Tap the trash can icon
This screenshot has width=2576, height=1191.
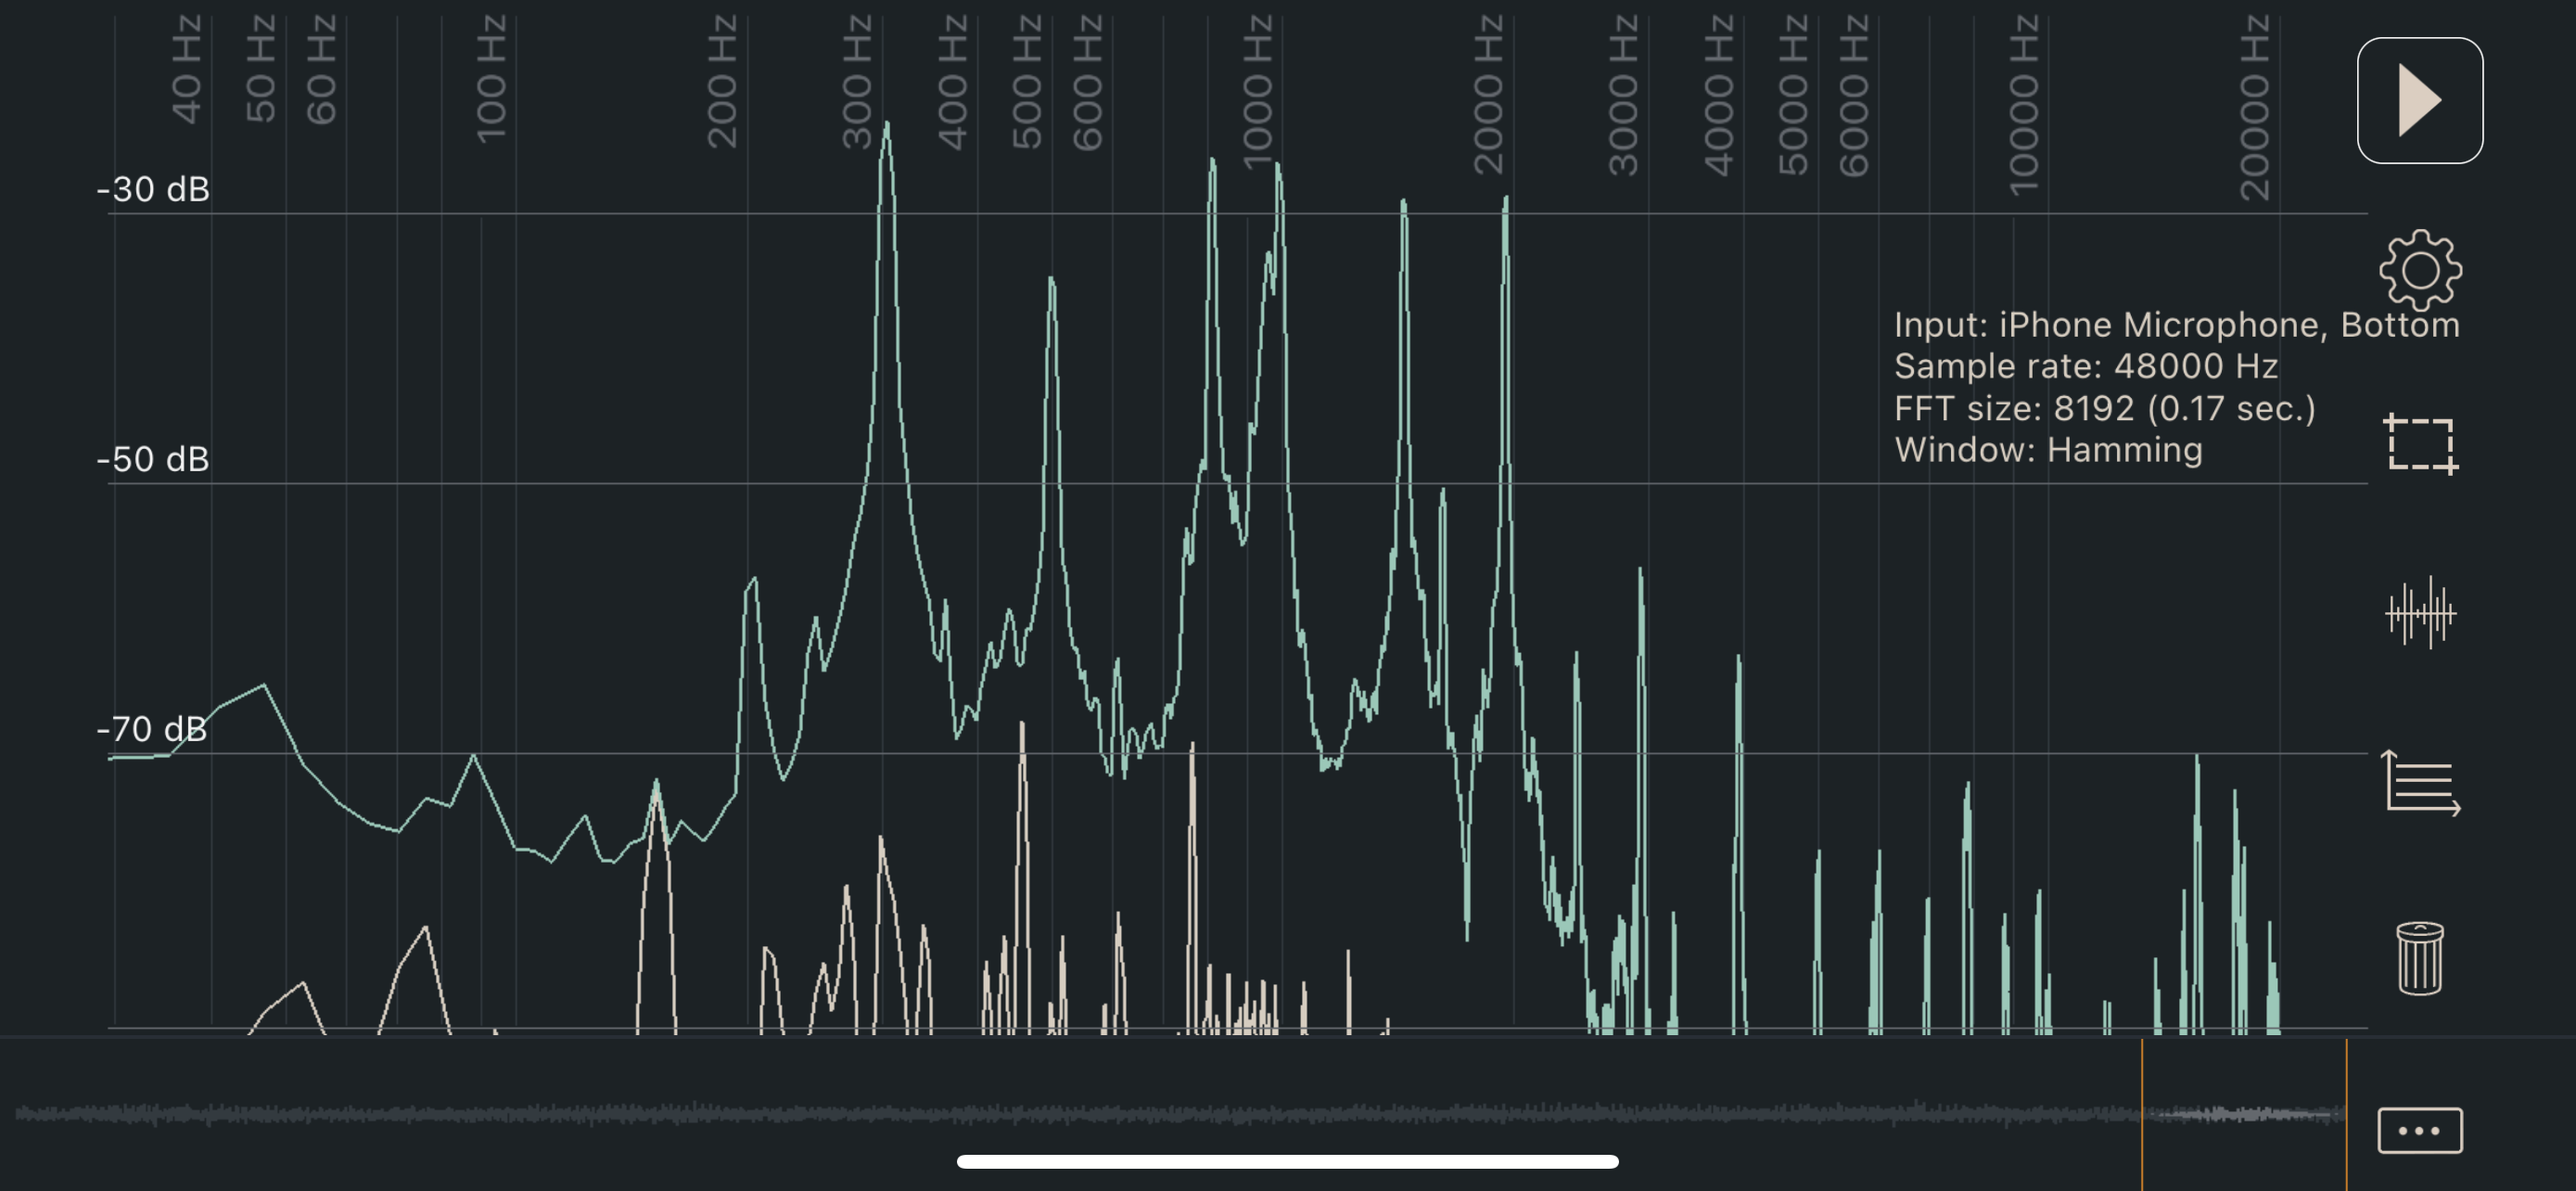pyautogui.click(x=2420, y=958)
